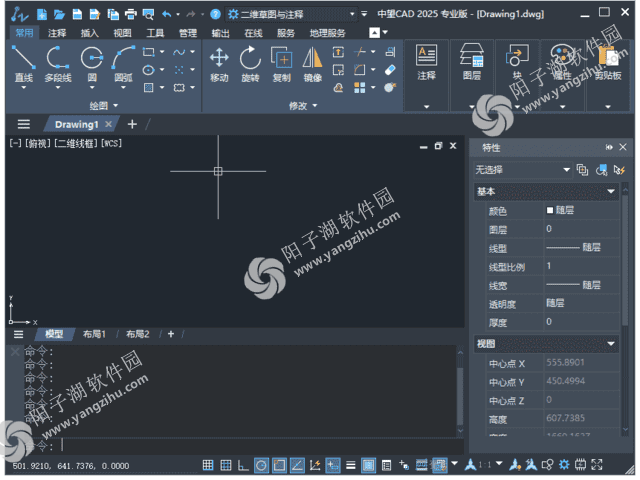
Task: Click the Revision cloud tool icon
Action: pyautogui.click(x=179, y=87)
